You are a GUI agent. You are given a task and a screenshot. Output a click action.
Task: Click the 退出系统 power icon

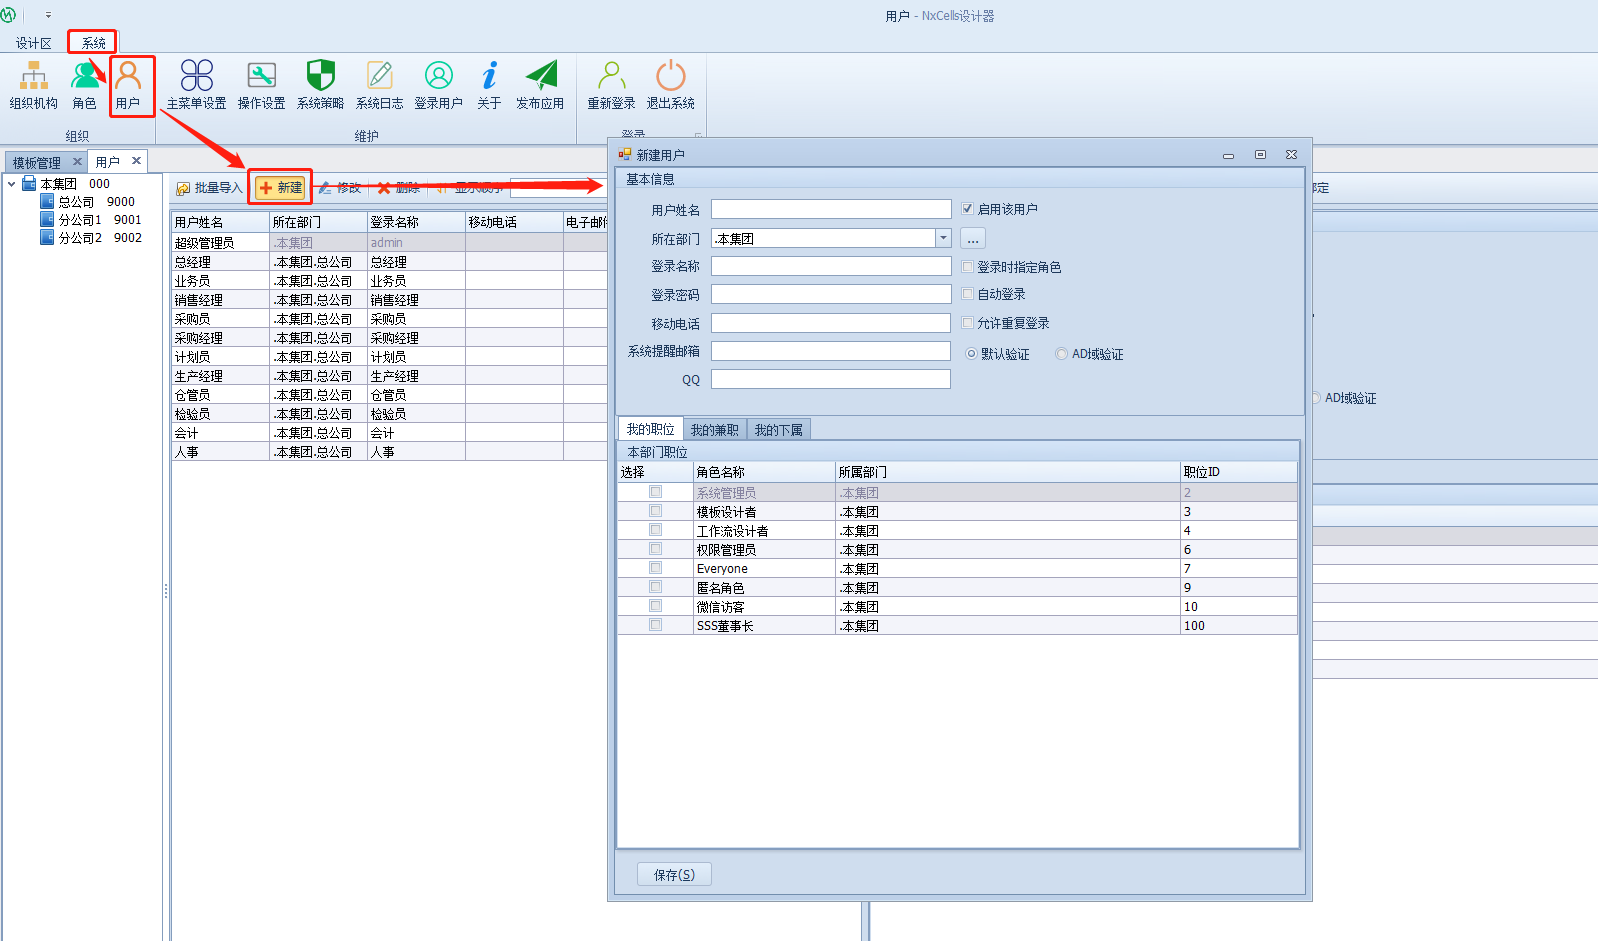tap(670, 84)
